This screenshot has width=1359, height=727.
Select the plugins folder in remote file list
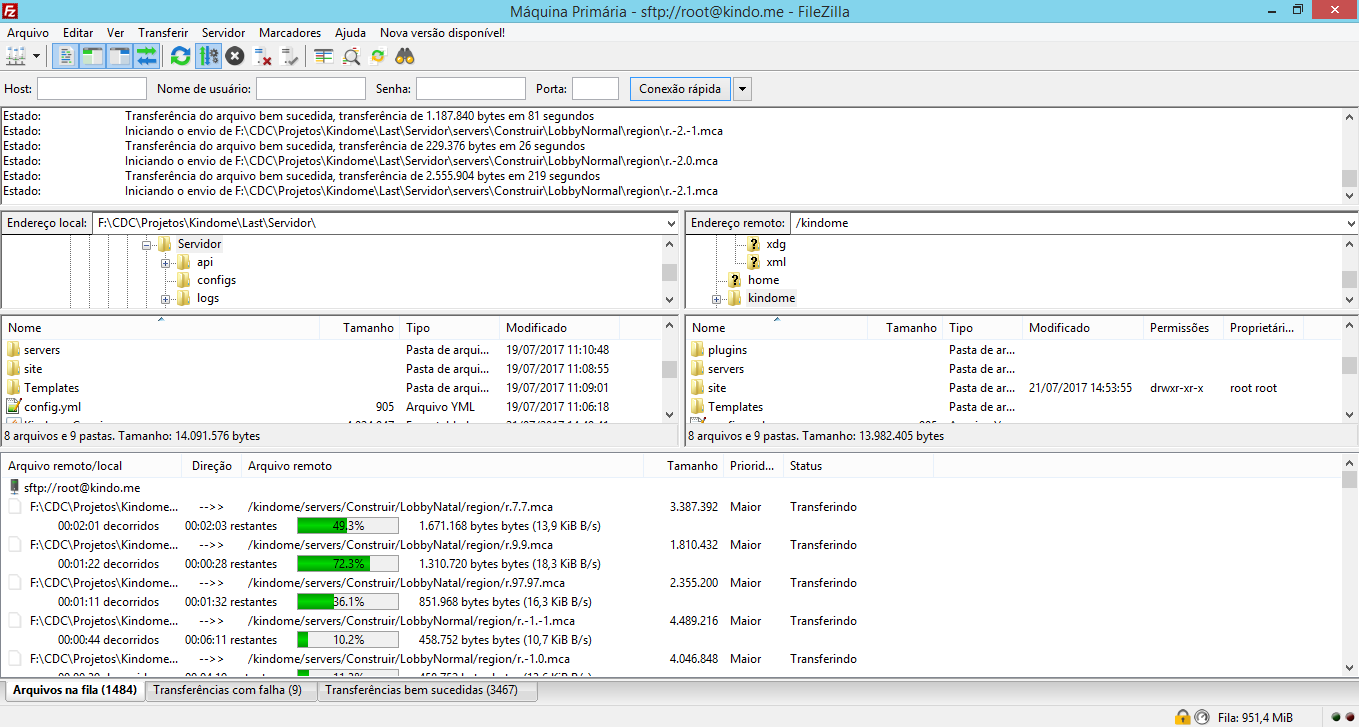pyautogui.click(x=727, y=350)
